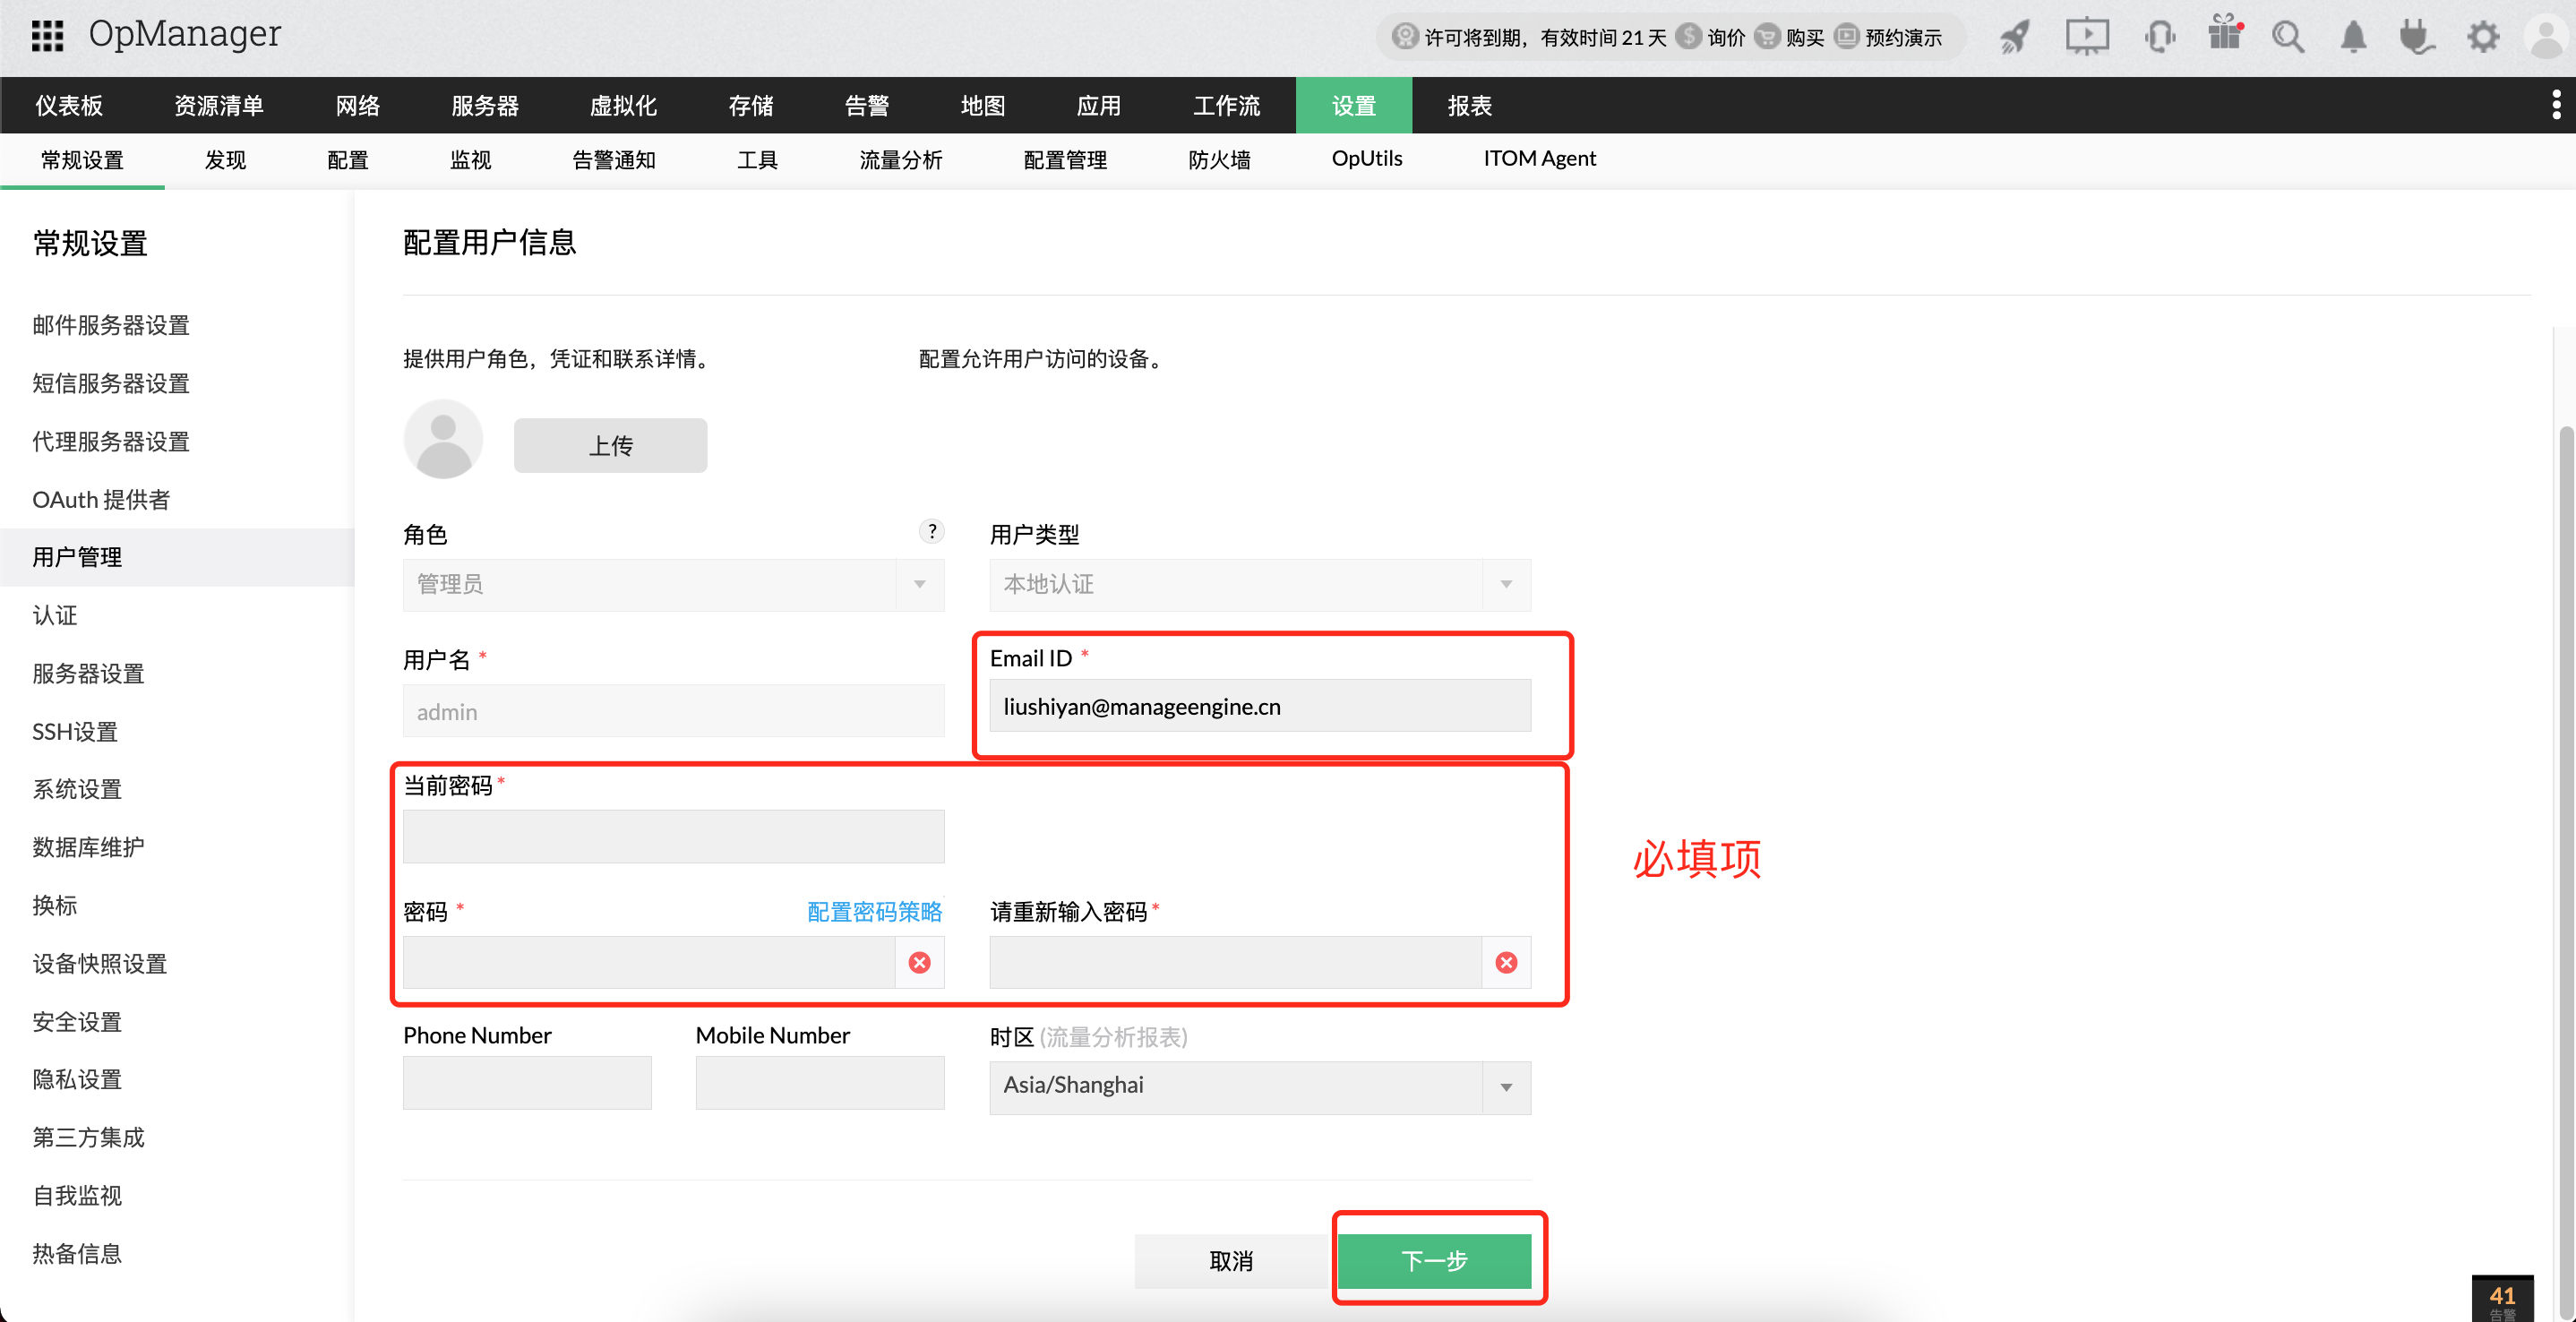Click the 密码 input field

(x=649, y=962)
